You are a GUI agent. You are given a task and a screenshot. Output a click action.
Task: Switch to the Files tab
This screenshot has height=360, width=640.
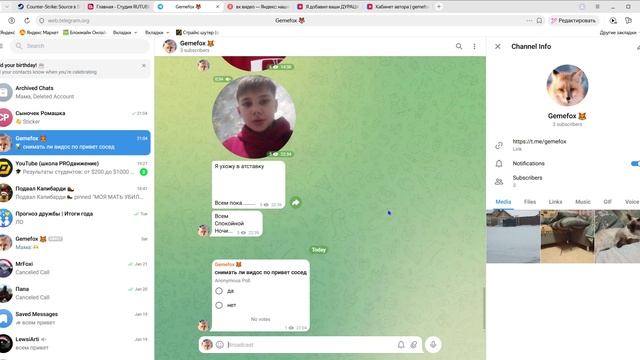[x=530, y=202]
